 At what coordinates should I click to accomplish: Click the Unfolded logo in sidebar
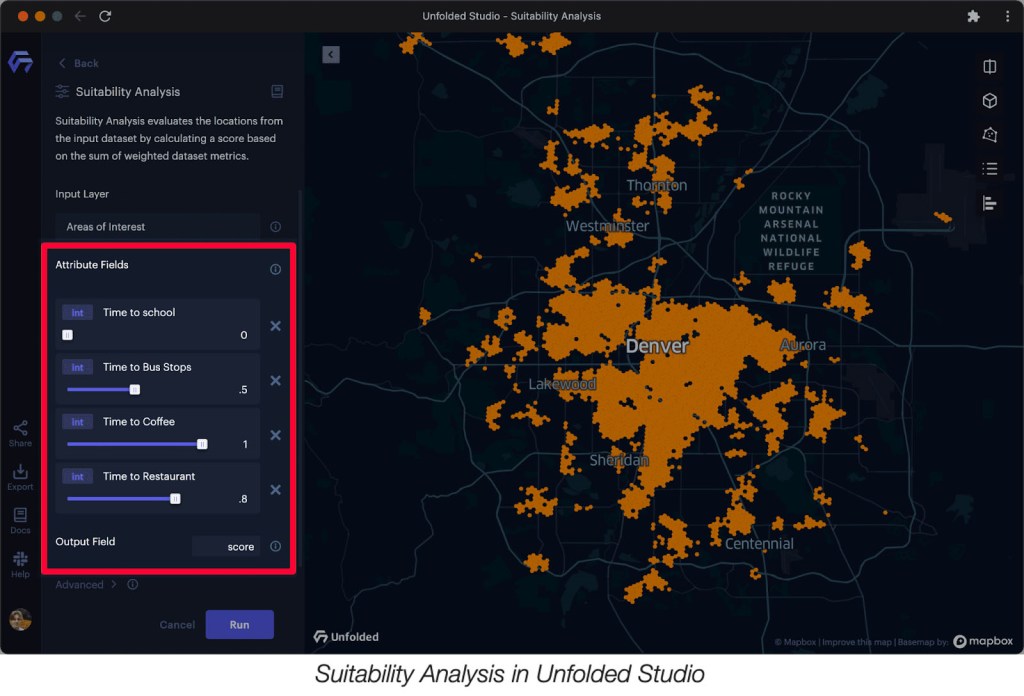click(20, 62)
